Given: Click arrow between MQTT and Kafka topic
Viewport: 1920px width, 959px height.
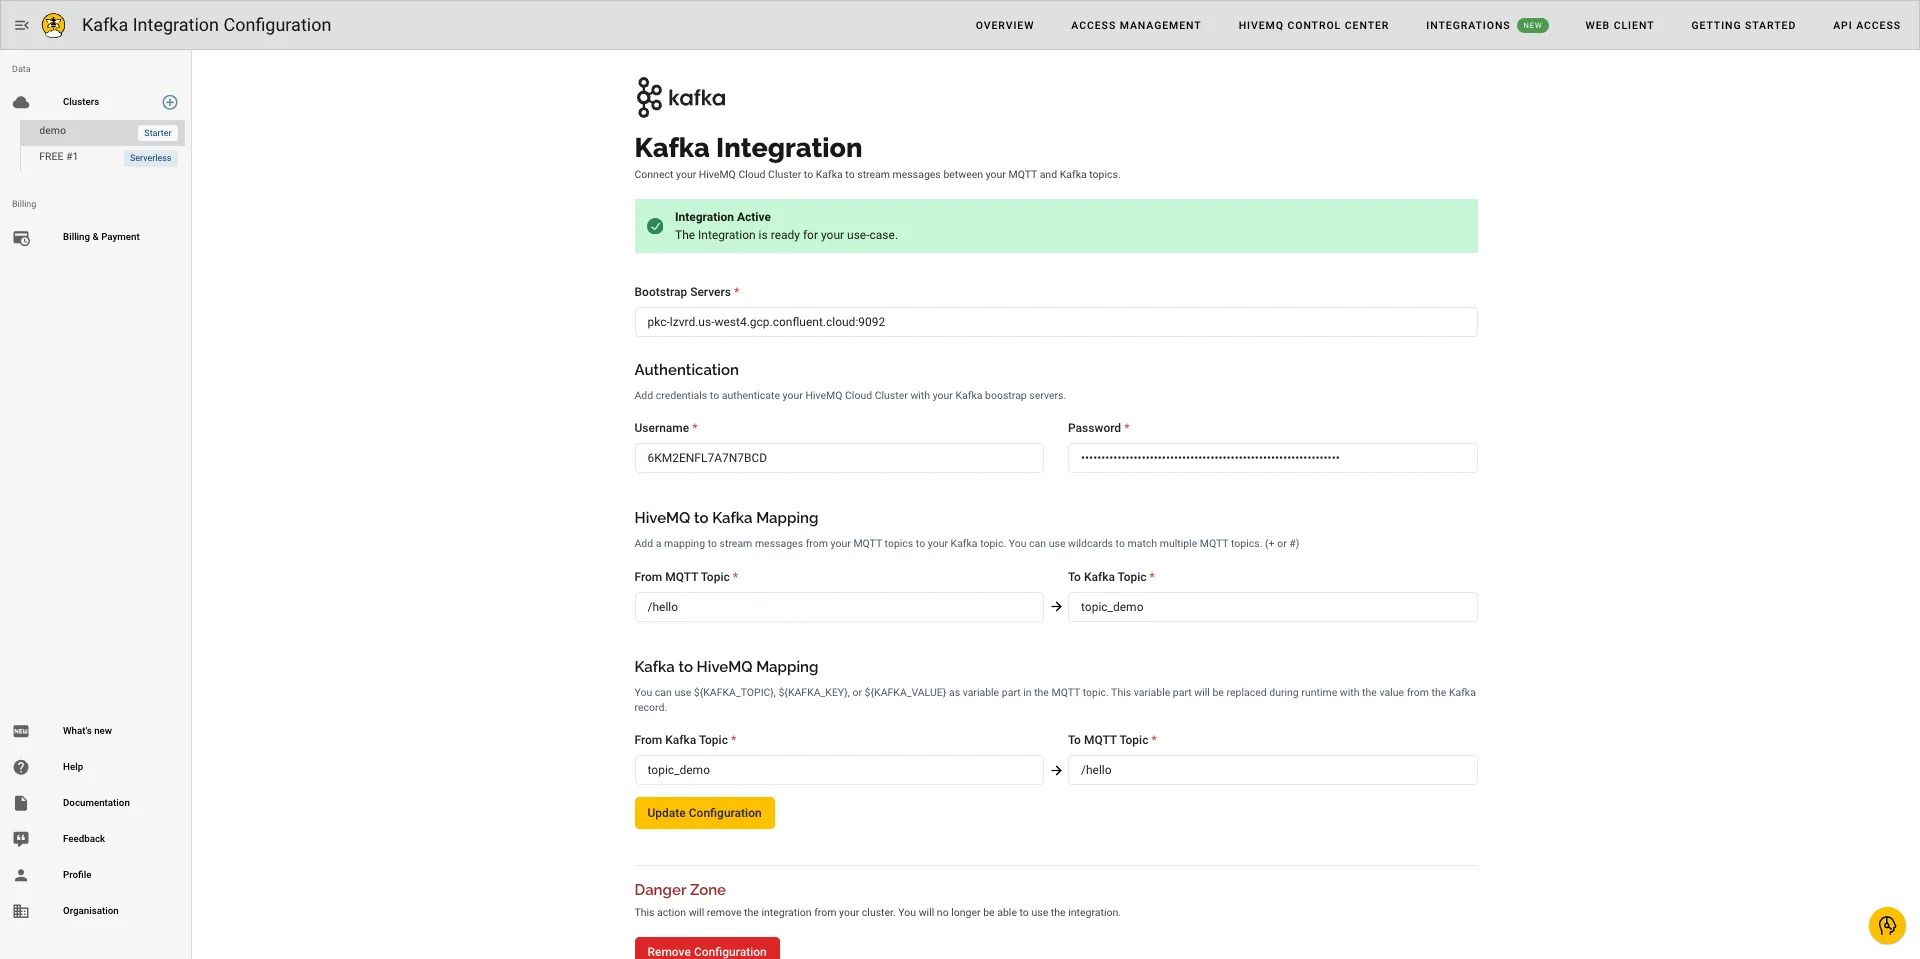Looking at the screenshot, I should tap(1056, 607).
